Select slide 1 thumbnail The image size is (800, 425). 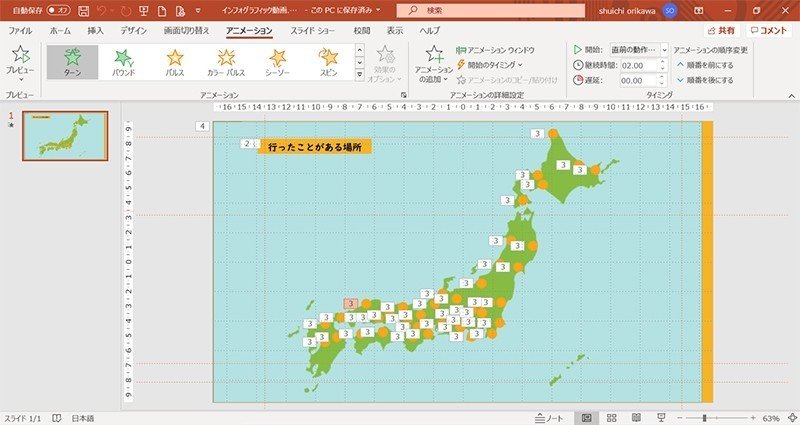click(65, 136)
